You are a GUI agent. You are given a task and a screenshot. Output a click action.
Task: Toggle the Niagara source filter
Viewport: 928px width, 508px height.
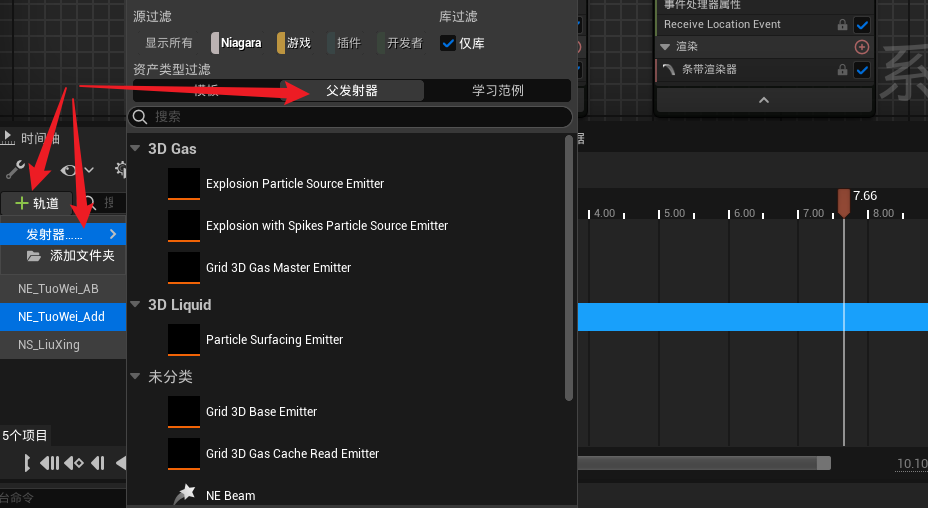[236, 43]
